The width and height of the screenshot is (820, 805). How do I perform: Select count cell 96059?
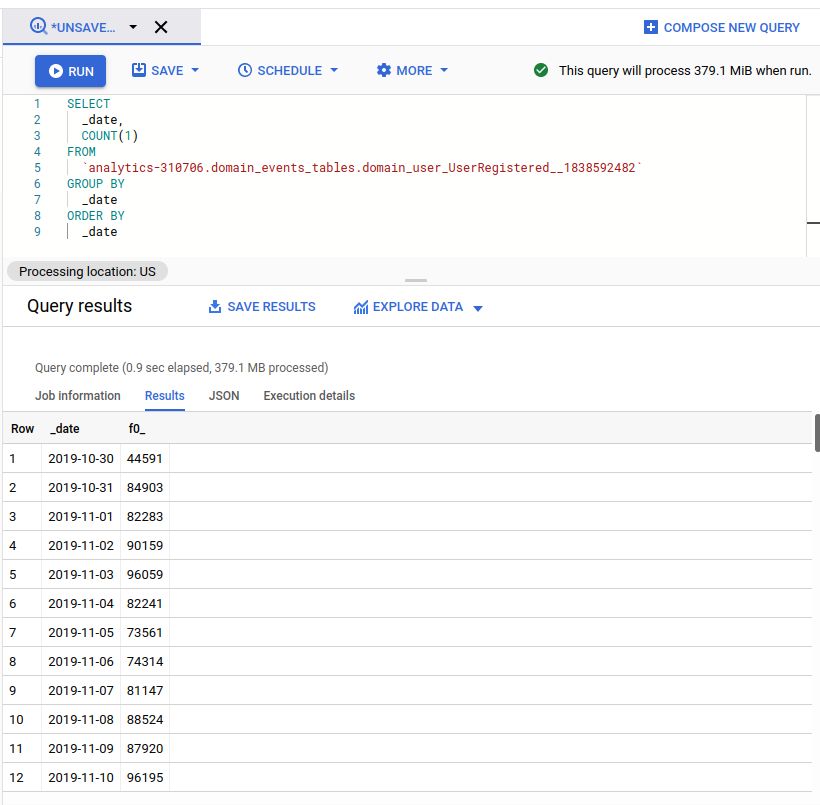145,575
